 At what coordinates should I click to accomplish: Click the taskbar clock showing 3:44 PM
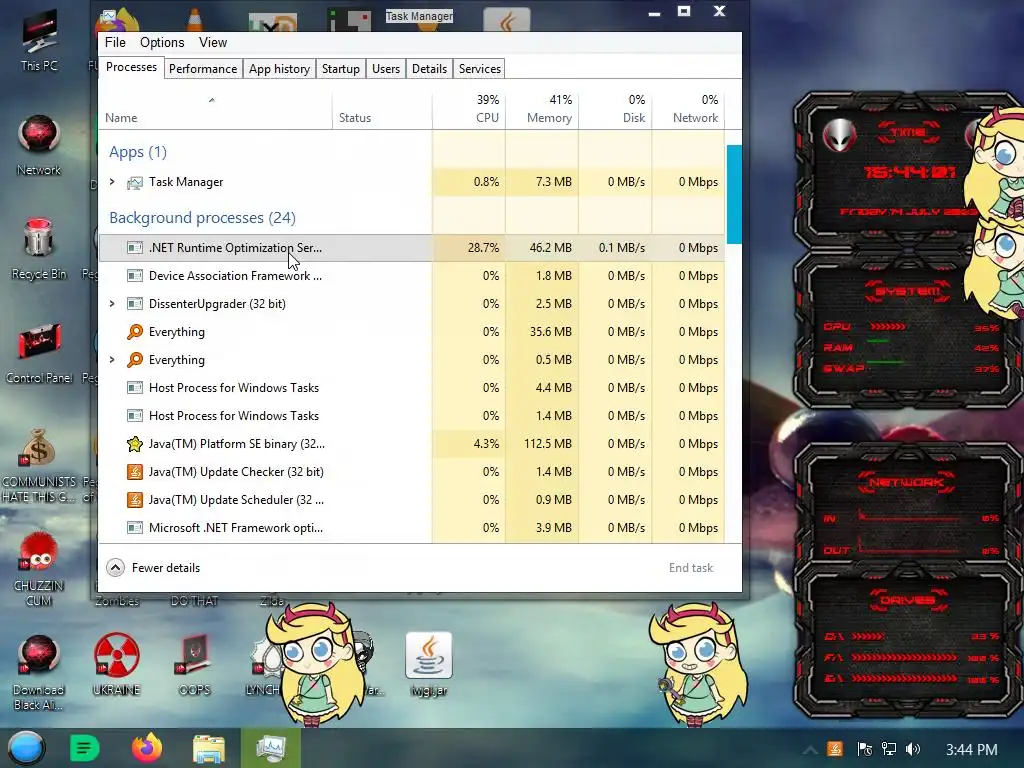(971, 749)
